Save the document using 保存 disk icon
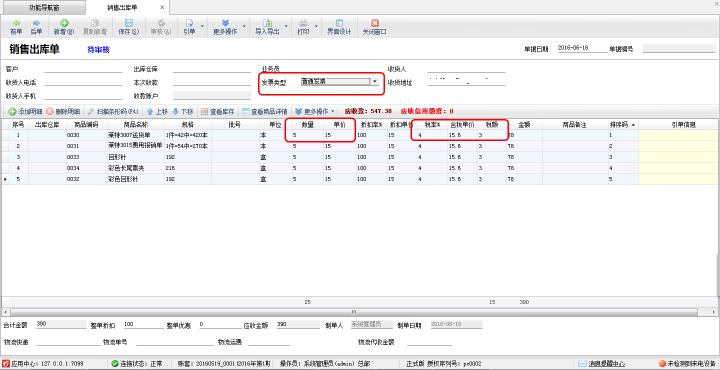720x370 pixels. [x=129, y=27]
